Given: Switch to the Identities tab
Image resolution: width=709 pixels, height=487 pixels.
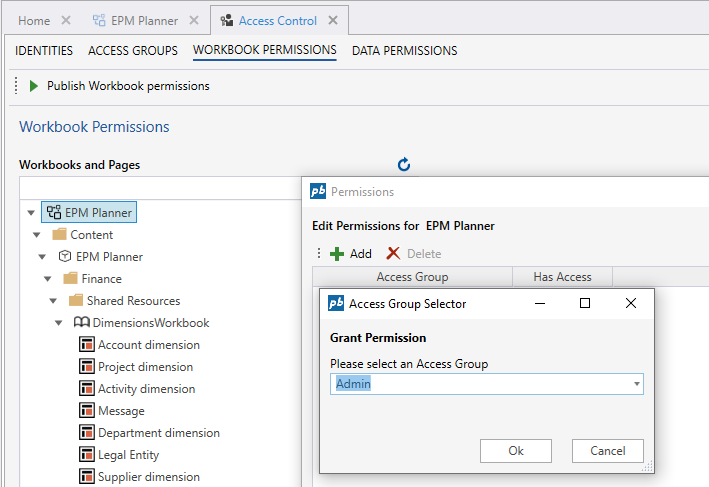Looking at the screenshot, I should tap(44, 51).
